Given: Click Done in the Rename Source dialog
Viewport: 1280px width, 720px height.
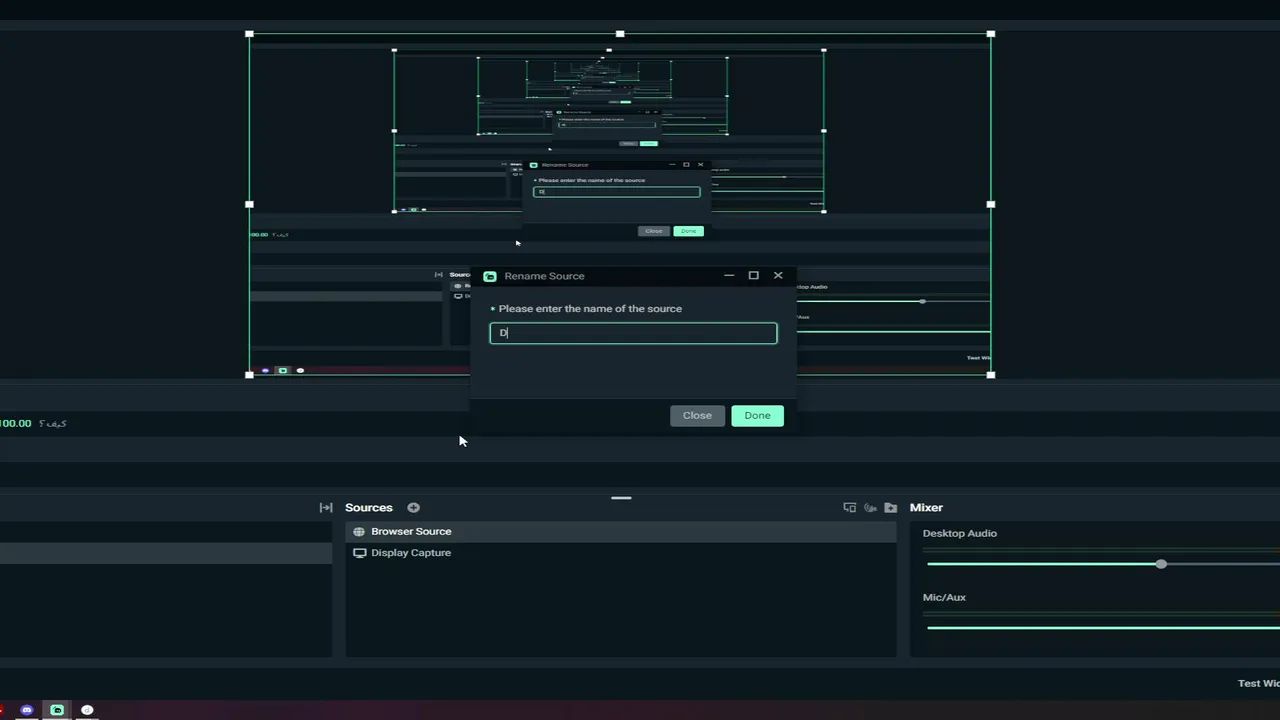Looking at the screenshot, I should [757, 415].
